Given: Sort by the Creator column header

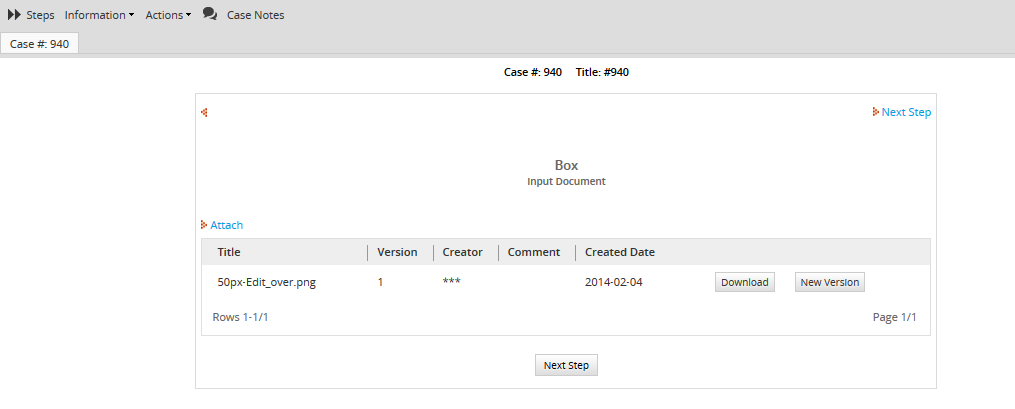Looking at the screenshot, I should coord(462,252).
